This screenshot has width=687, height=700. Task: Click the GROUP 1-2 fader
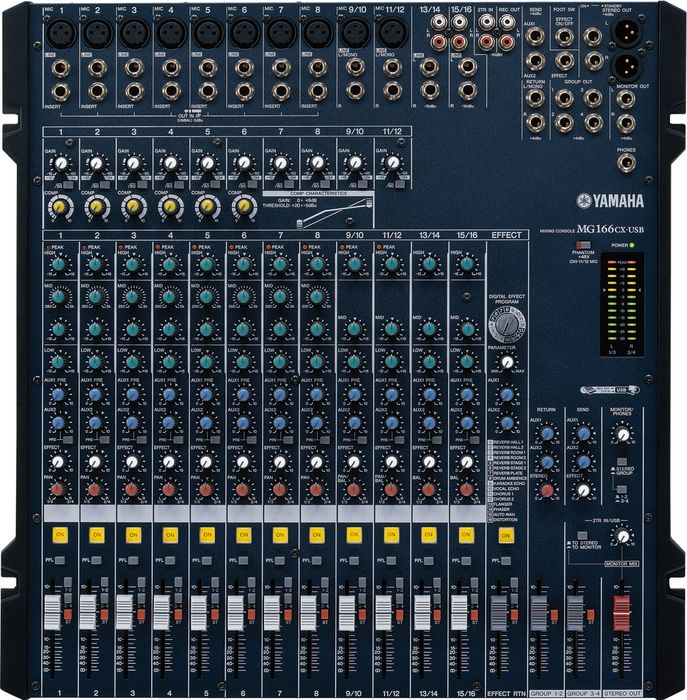point(541,611)
